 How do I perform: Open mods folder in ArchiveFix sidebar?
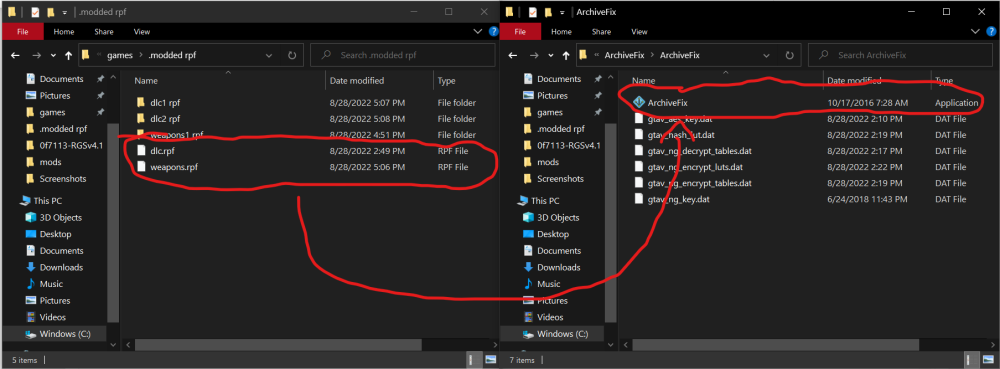pyautogui.click(x=547, y=162)
